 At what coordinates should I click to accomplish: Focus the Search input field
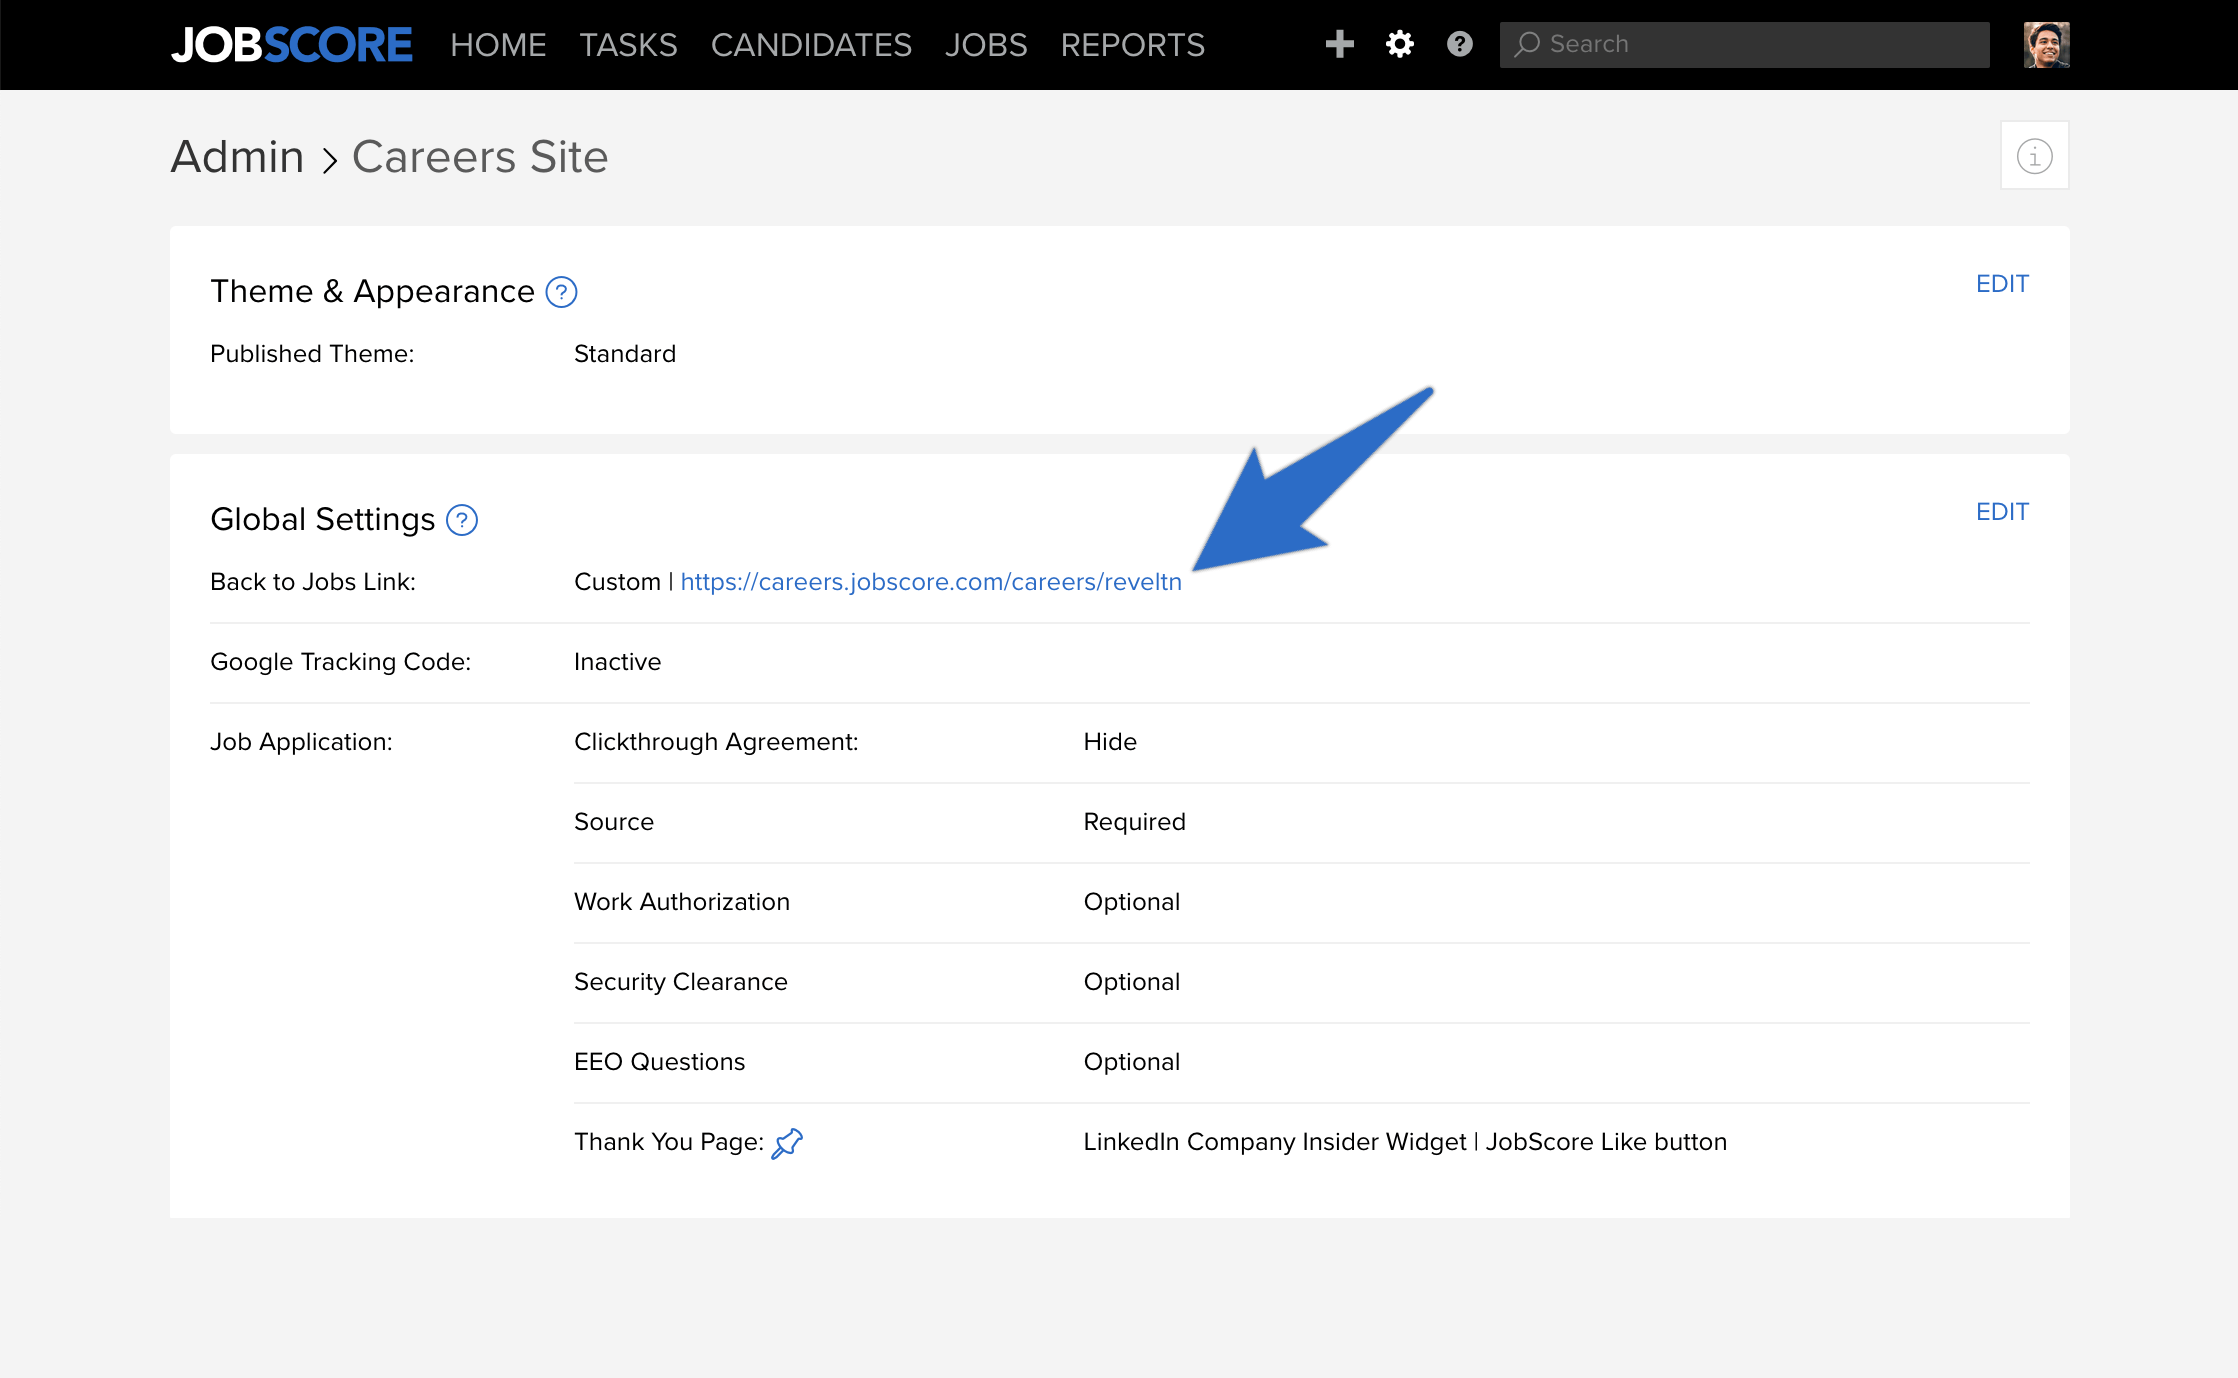pos(1744,45)
